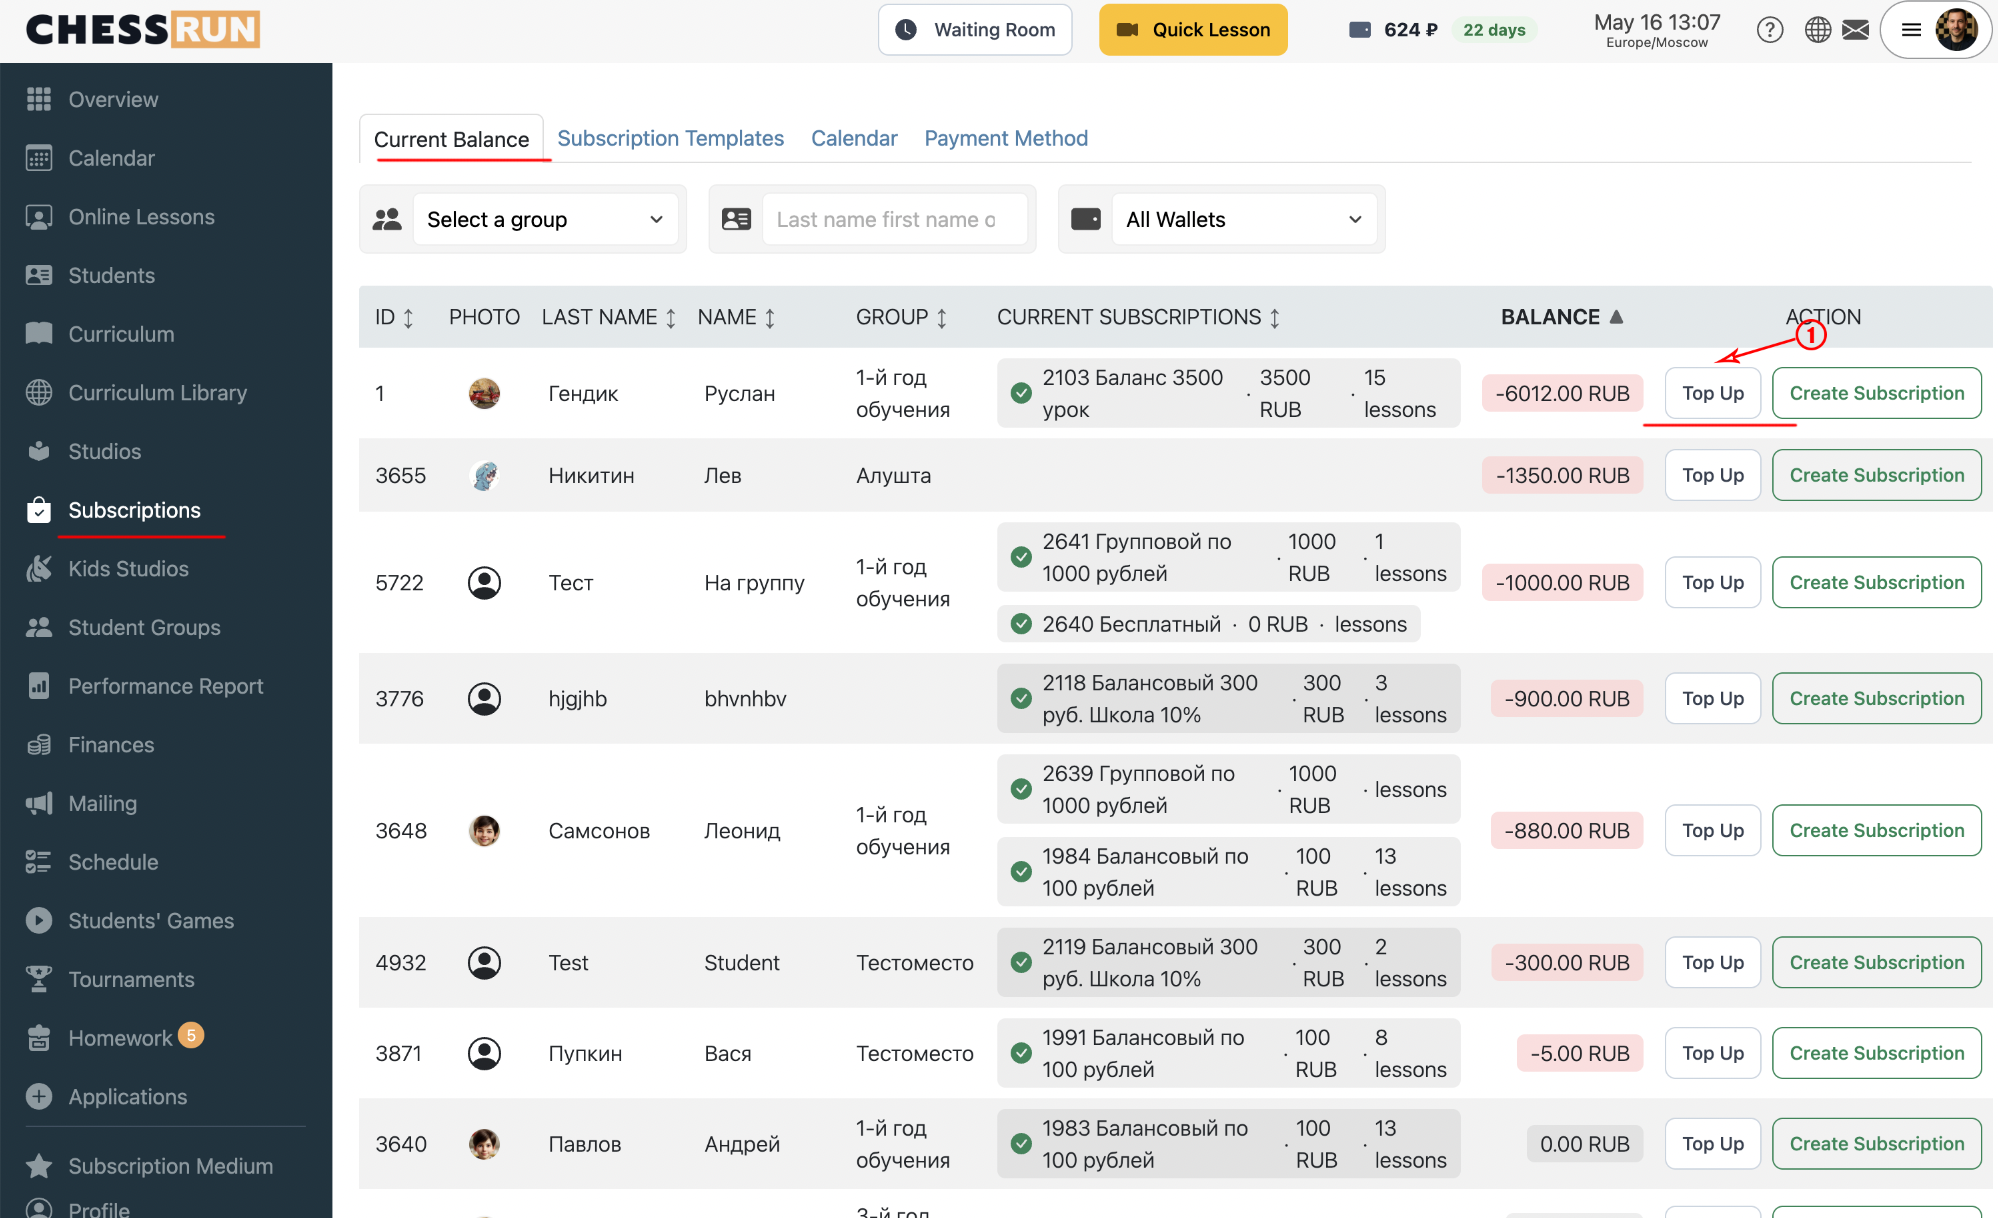The height and width of the screenshot is (1218, 1998).
Task: Open Performance Report
Action: (165, 686)
